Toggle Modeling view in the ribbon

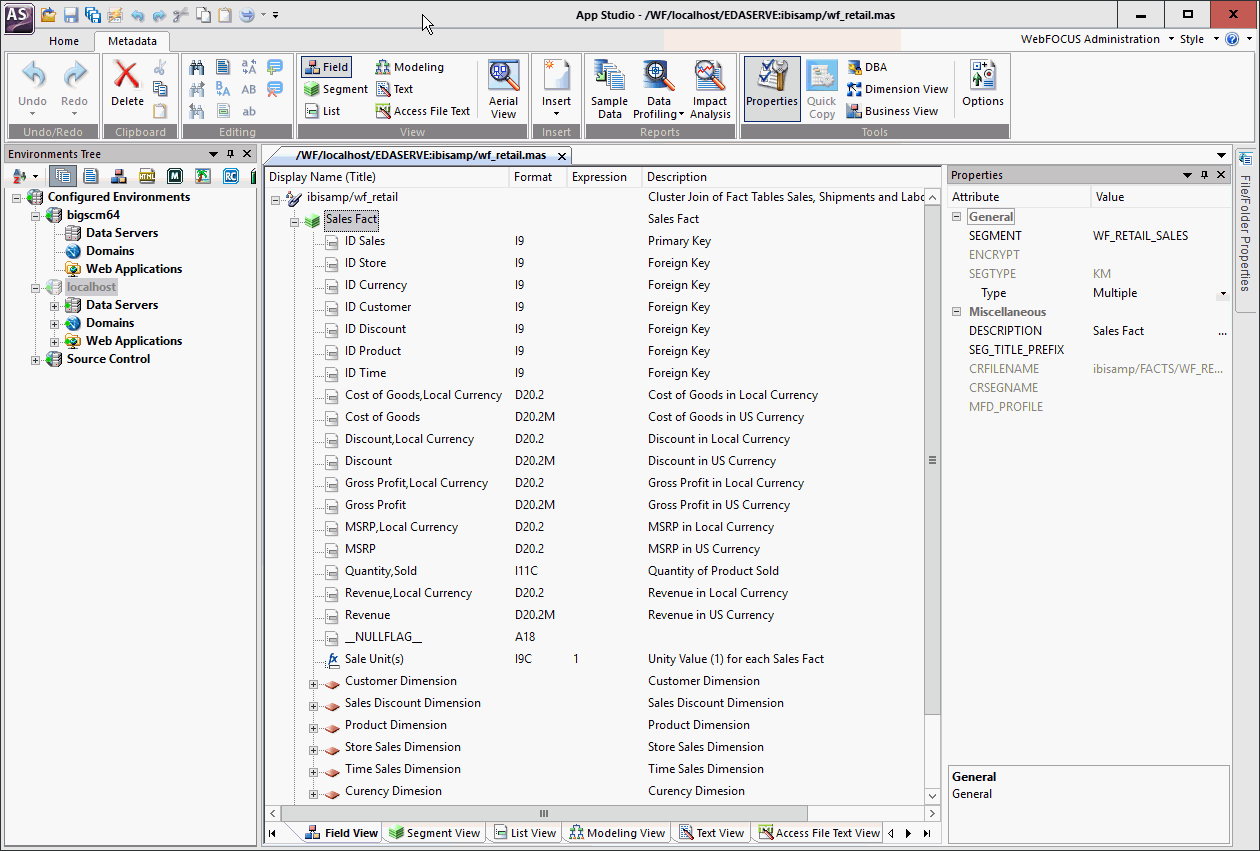(x=410, y=67)
